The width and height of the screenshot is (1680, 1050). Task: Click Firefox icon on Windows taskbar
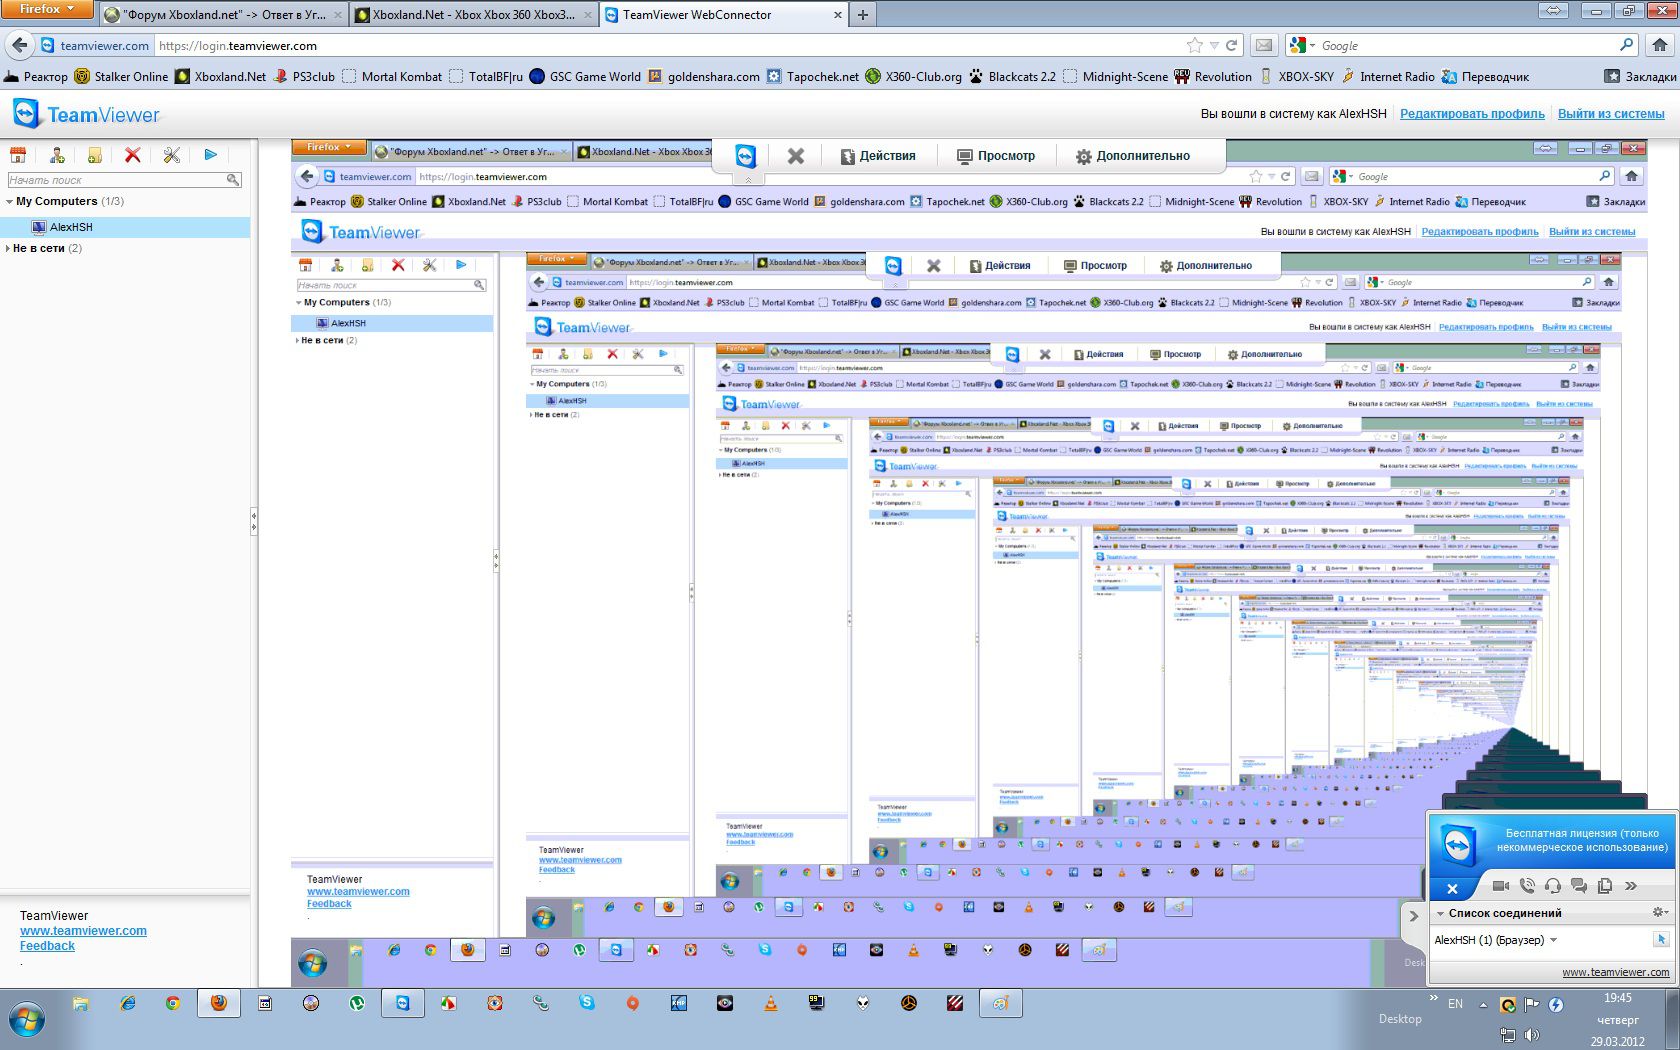218,1003
